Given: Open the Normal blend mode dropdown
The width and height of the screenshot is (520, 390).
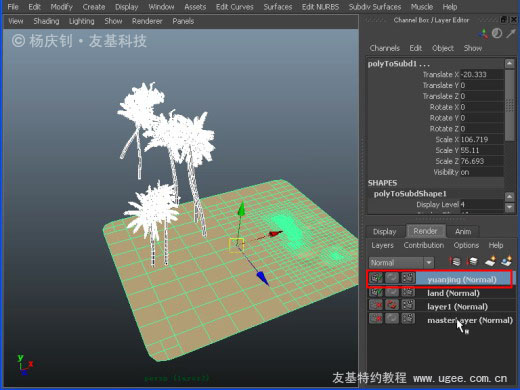Looking at the screenshot, I should click(401, 263).
